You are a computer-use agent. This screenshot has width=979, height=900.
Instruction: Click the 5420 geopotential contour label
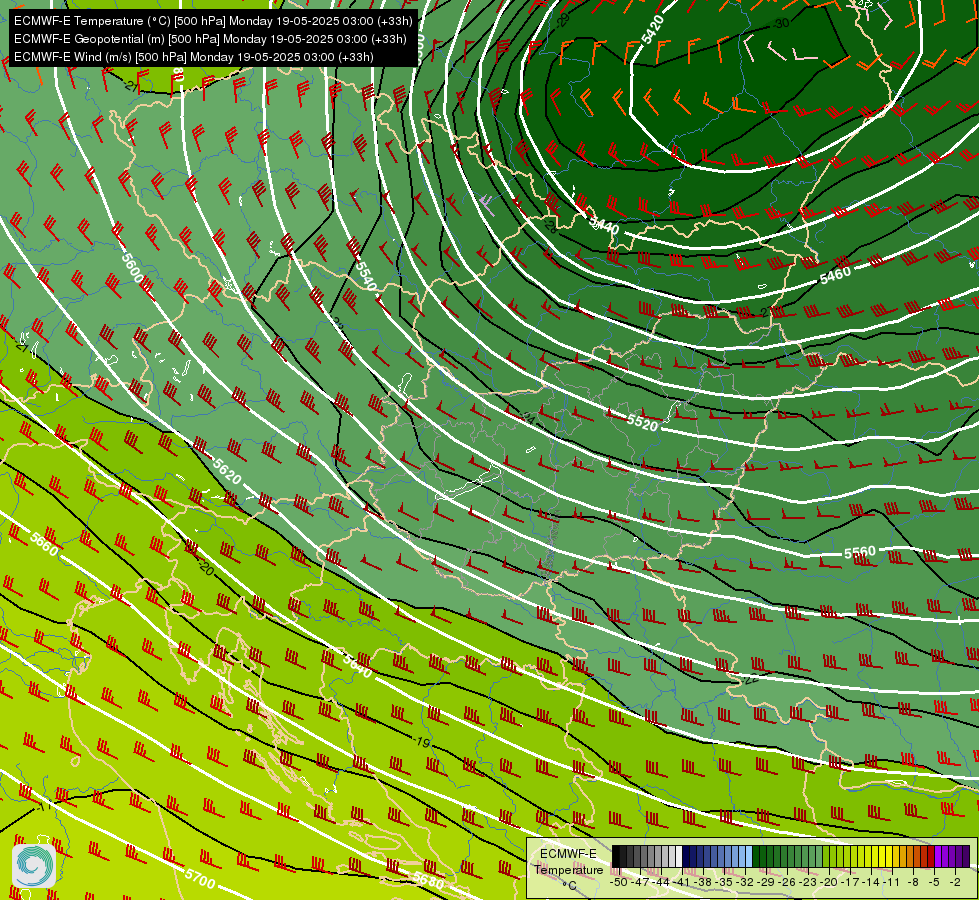(x=652, y=29)
